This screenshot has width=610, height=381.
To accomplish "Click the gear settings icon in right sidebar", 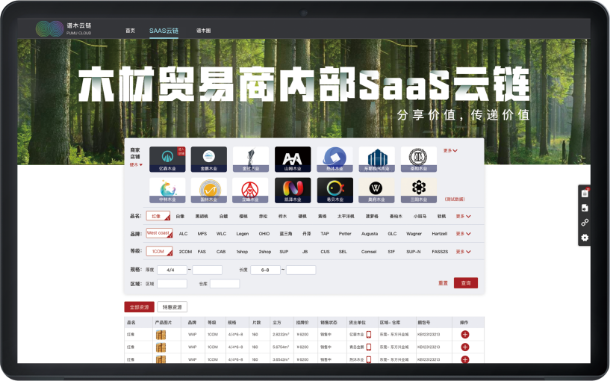I will 585,238.
